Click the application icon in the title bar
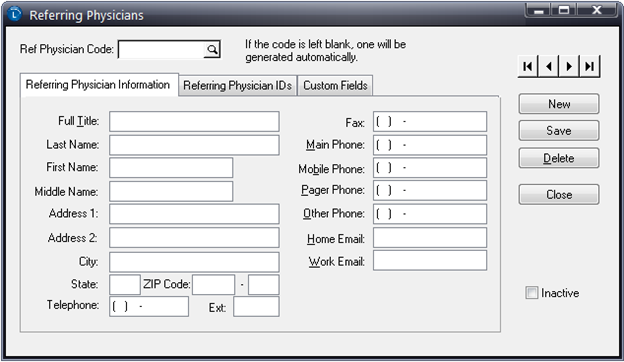624x362 pixels. [x=15, y=14]
